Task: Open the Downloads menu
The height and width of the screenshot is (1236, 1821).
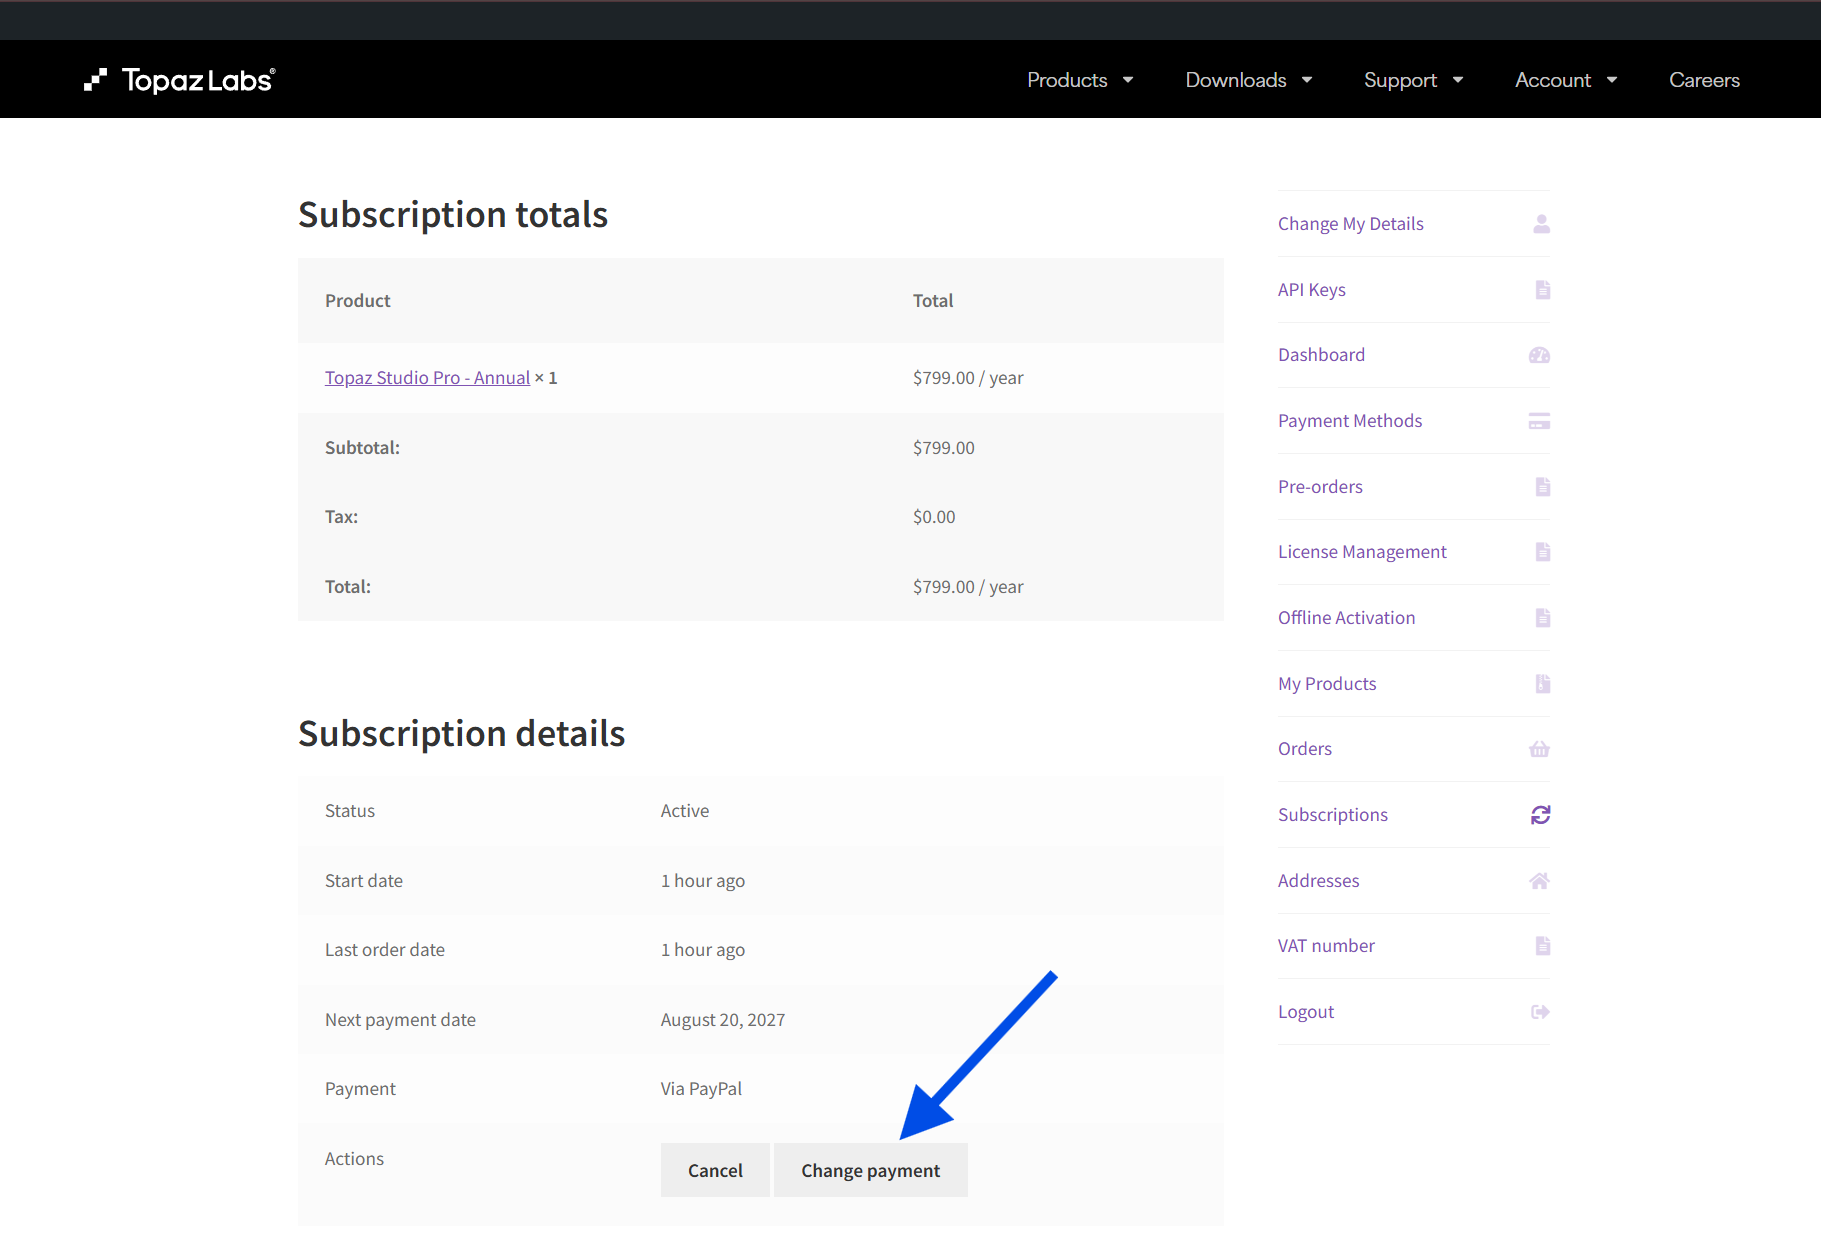Action: (x=1236, y=80)
